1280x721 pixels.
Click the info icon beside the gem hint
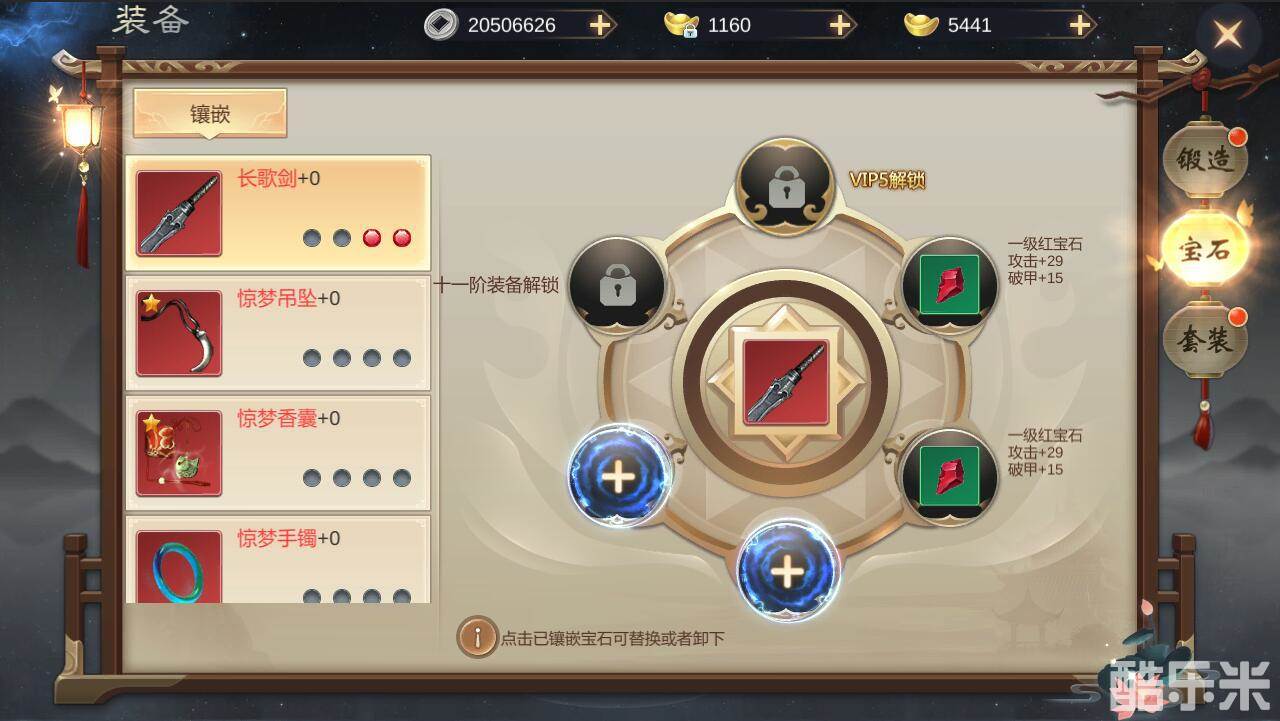[477, 636]
